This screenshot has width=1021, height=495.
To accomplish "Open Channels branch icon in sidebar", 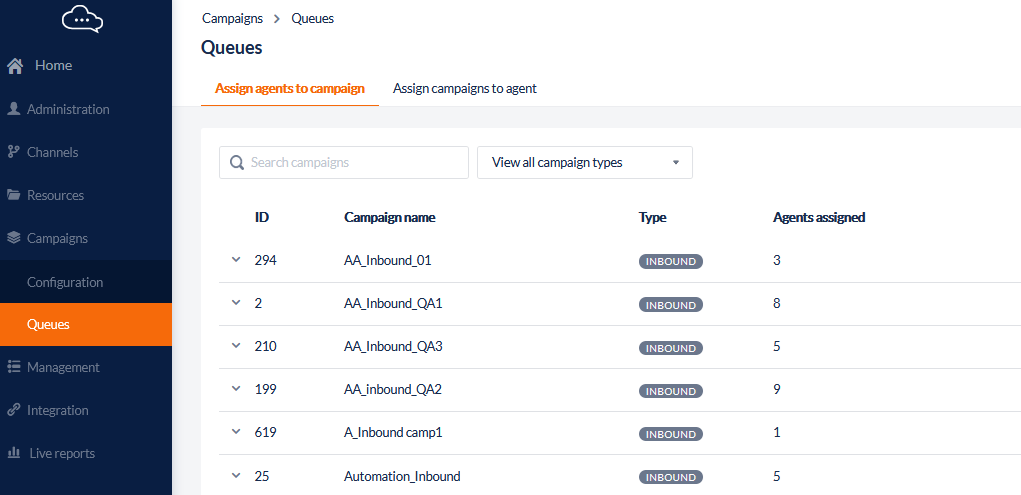I will pos(13,152).
